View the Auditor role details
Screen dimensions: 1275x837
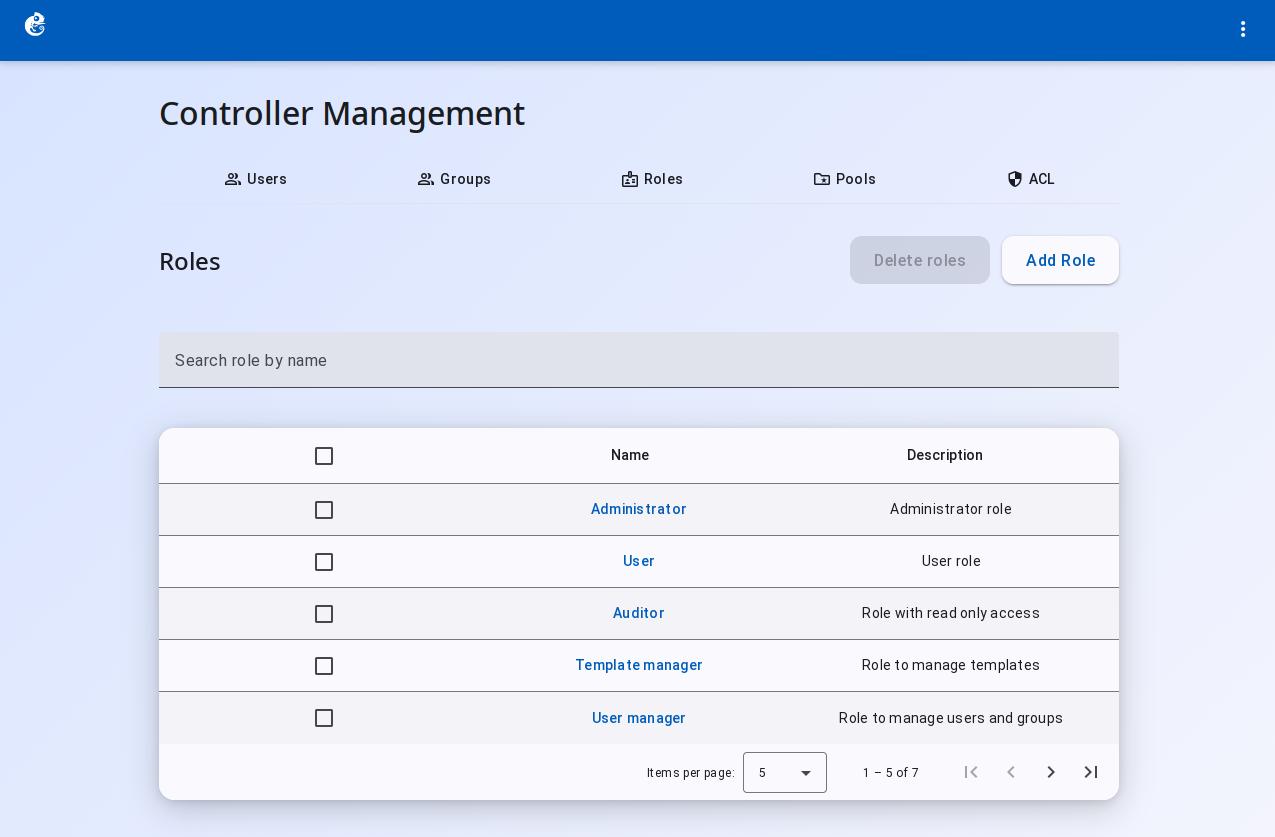[x=639, y=613]
